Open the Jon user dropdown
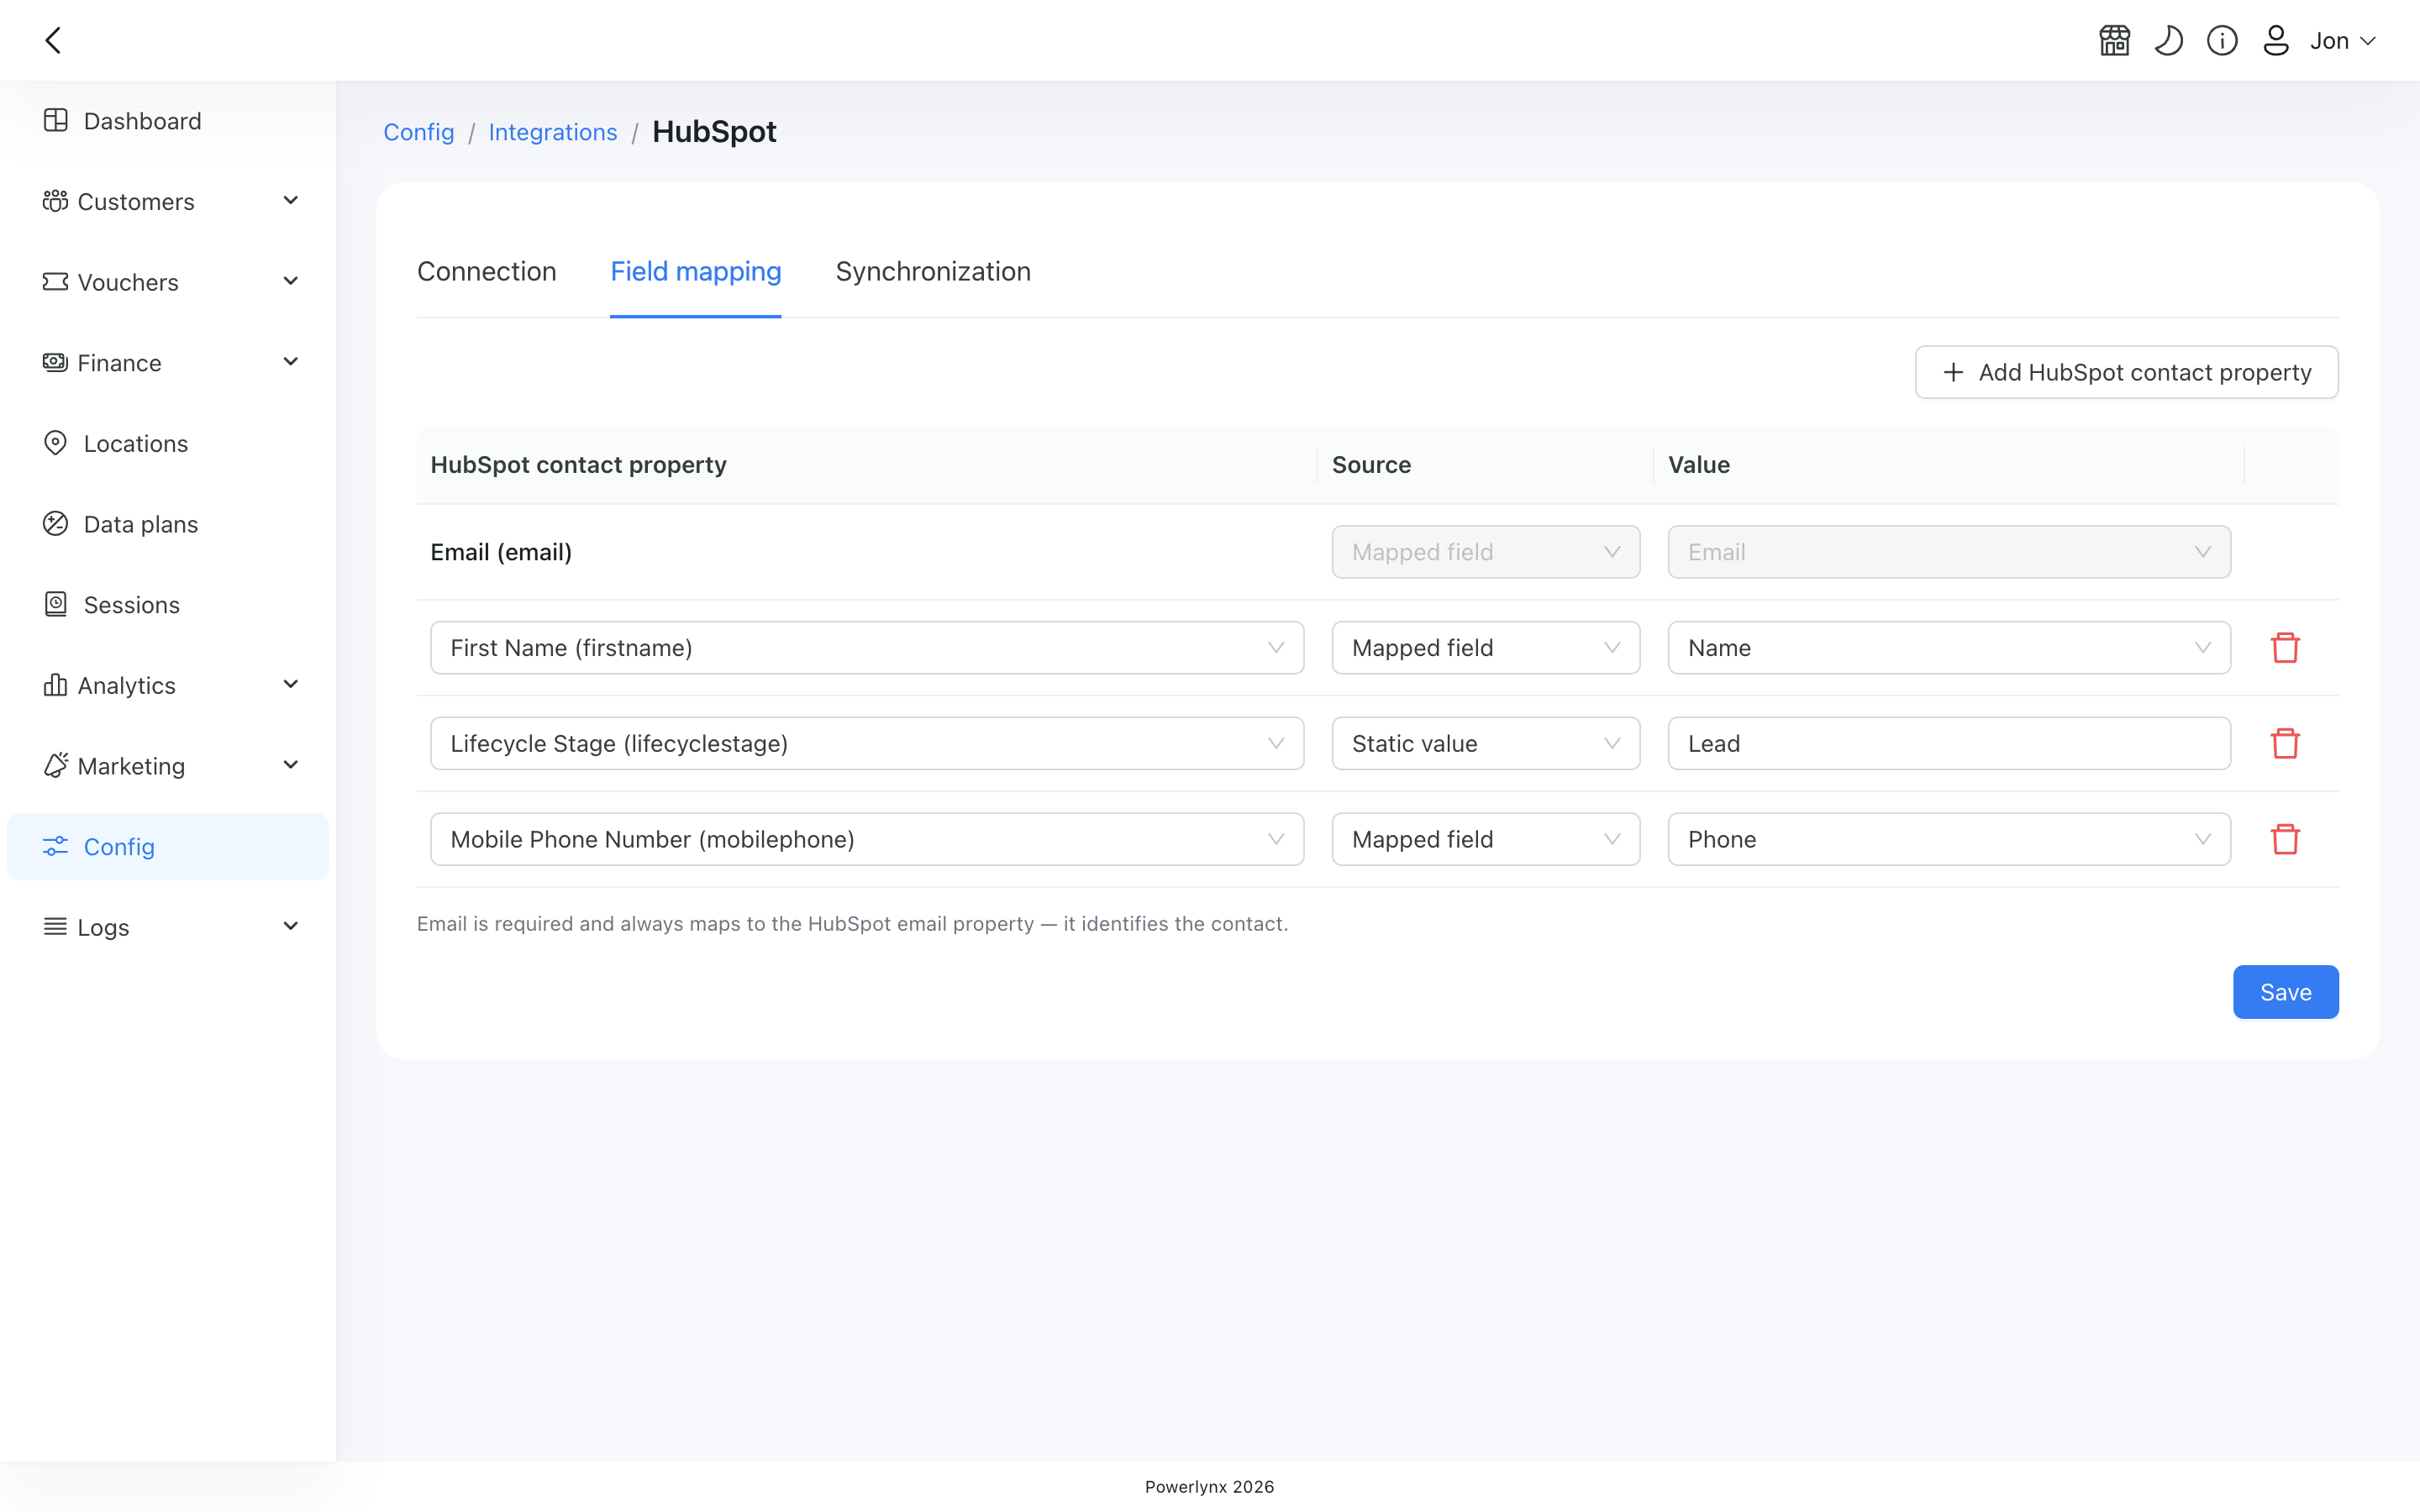Viewport: 2420px width, 1512px height. click(2342, 41)
